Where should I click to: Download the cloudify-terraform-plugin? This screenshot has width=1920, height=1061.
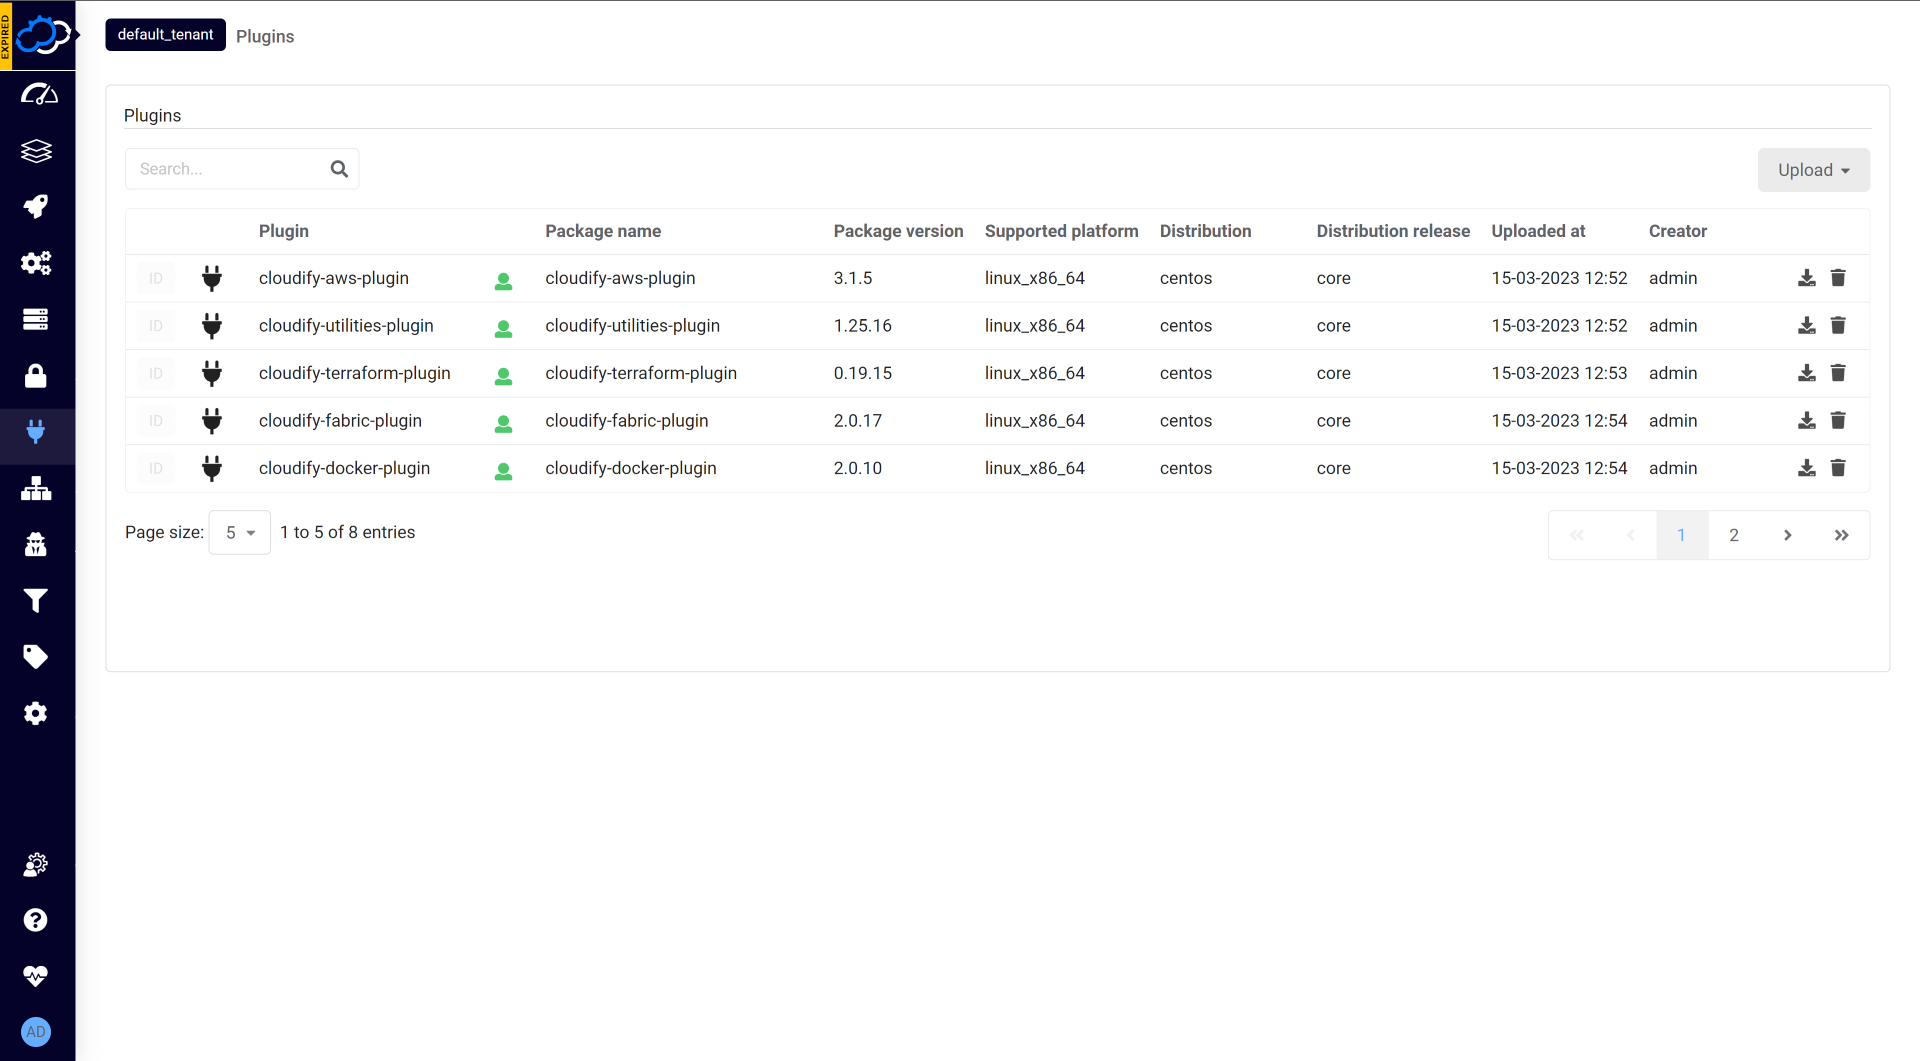tap(1806, 373)
